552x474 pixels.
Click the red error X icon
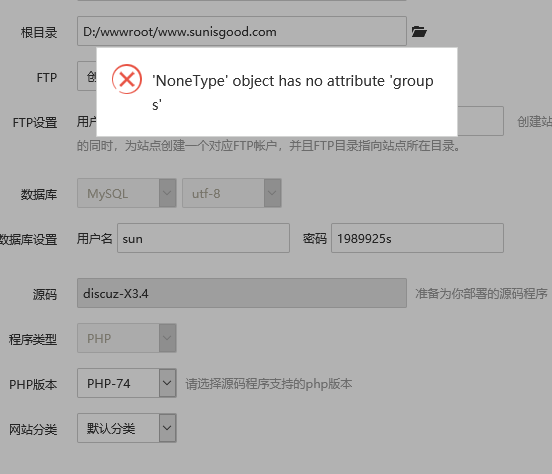127,79
